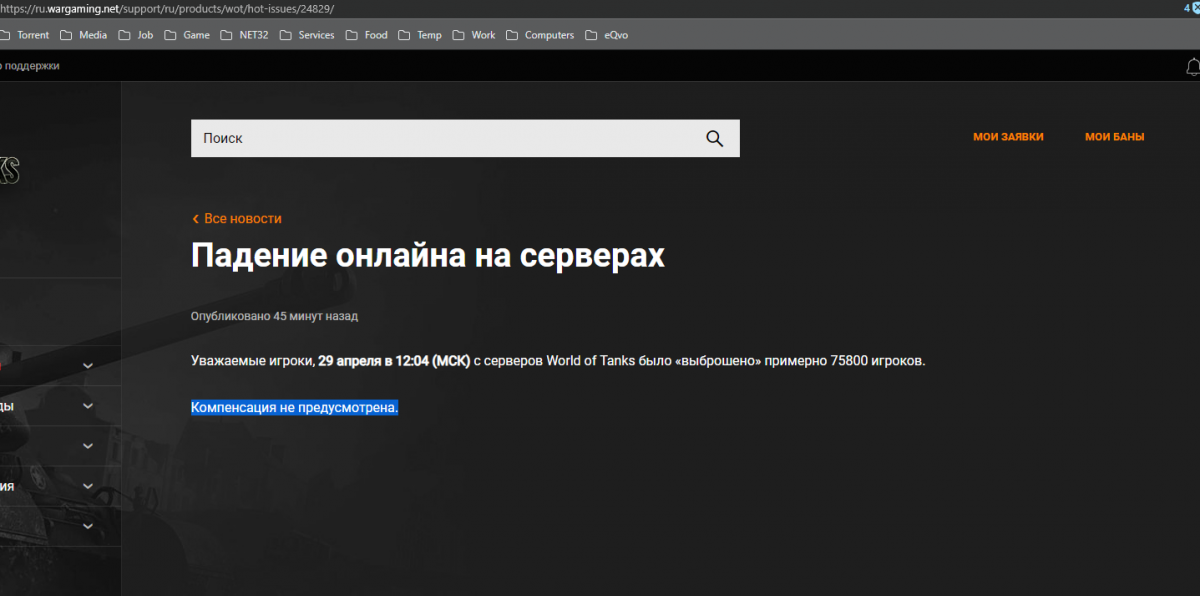Image resolution: width=1200 pixels, height=596 pixels.
Task: Open the notifications bell icon
Action: coord(1193,67)
